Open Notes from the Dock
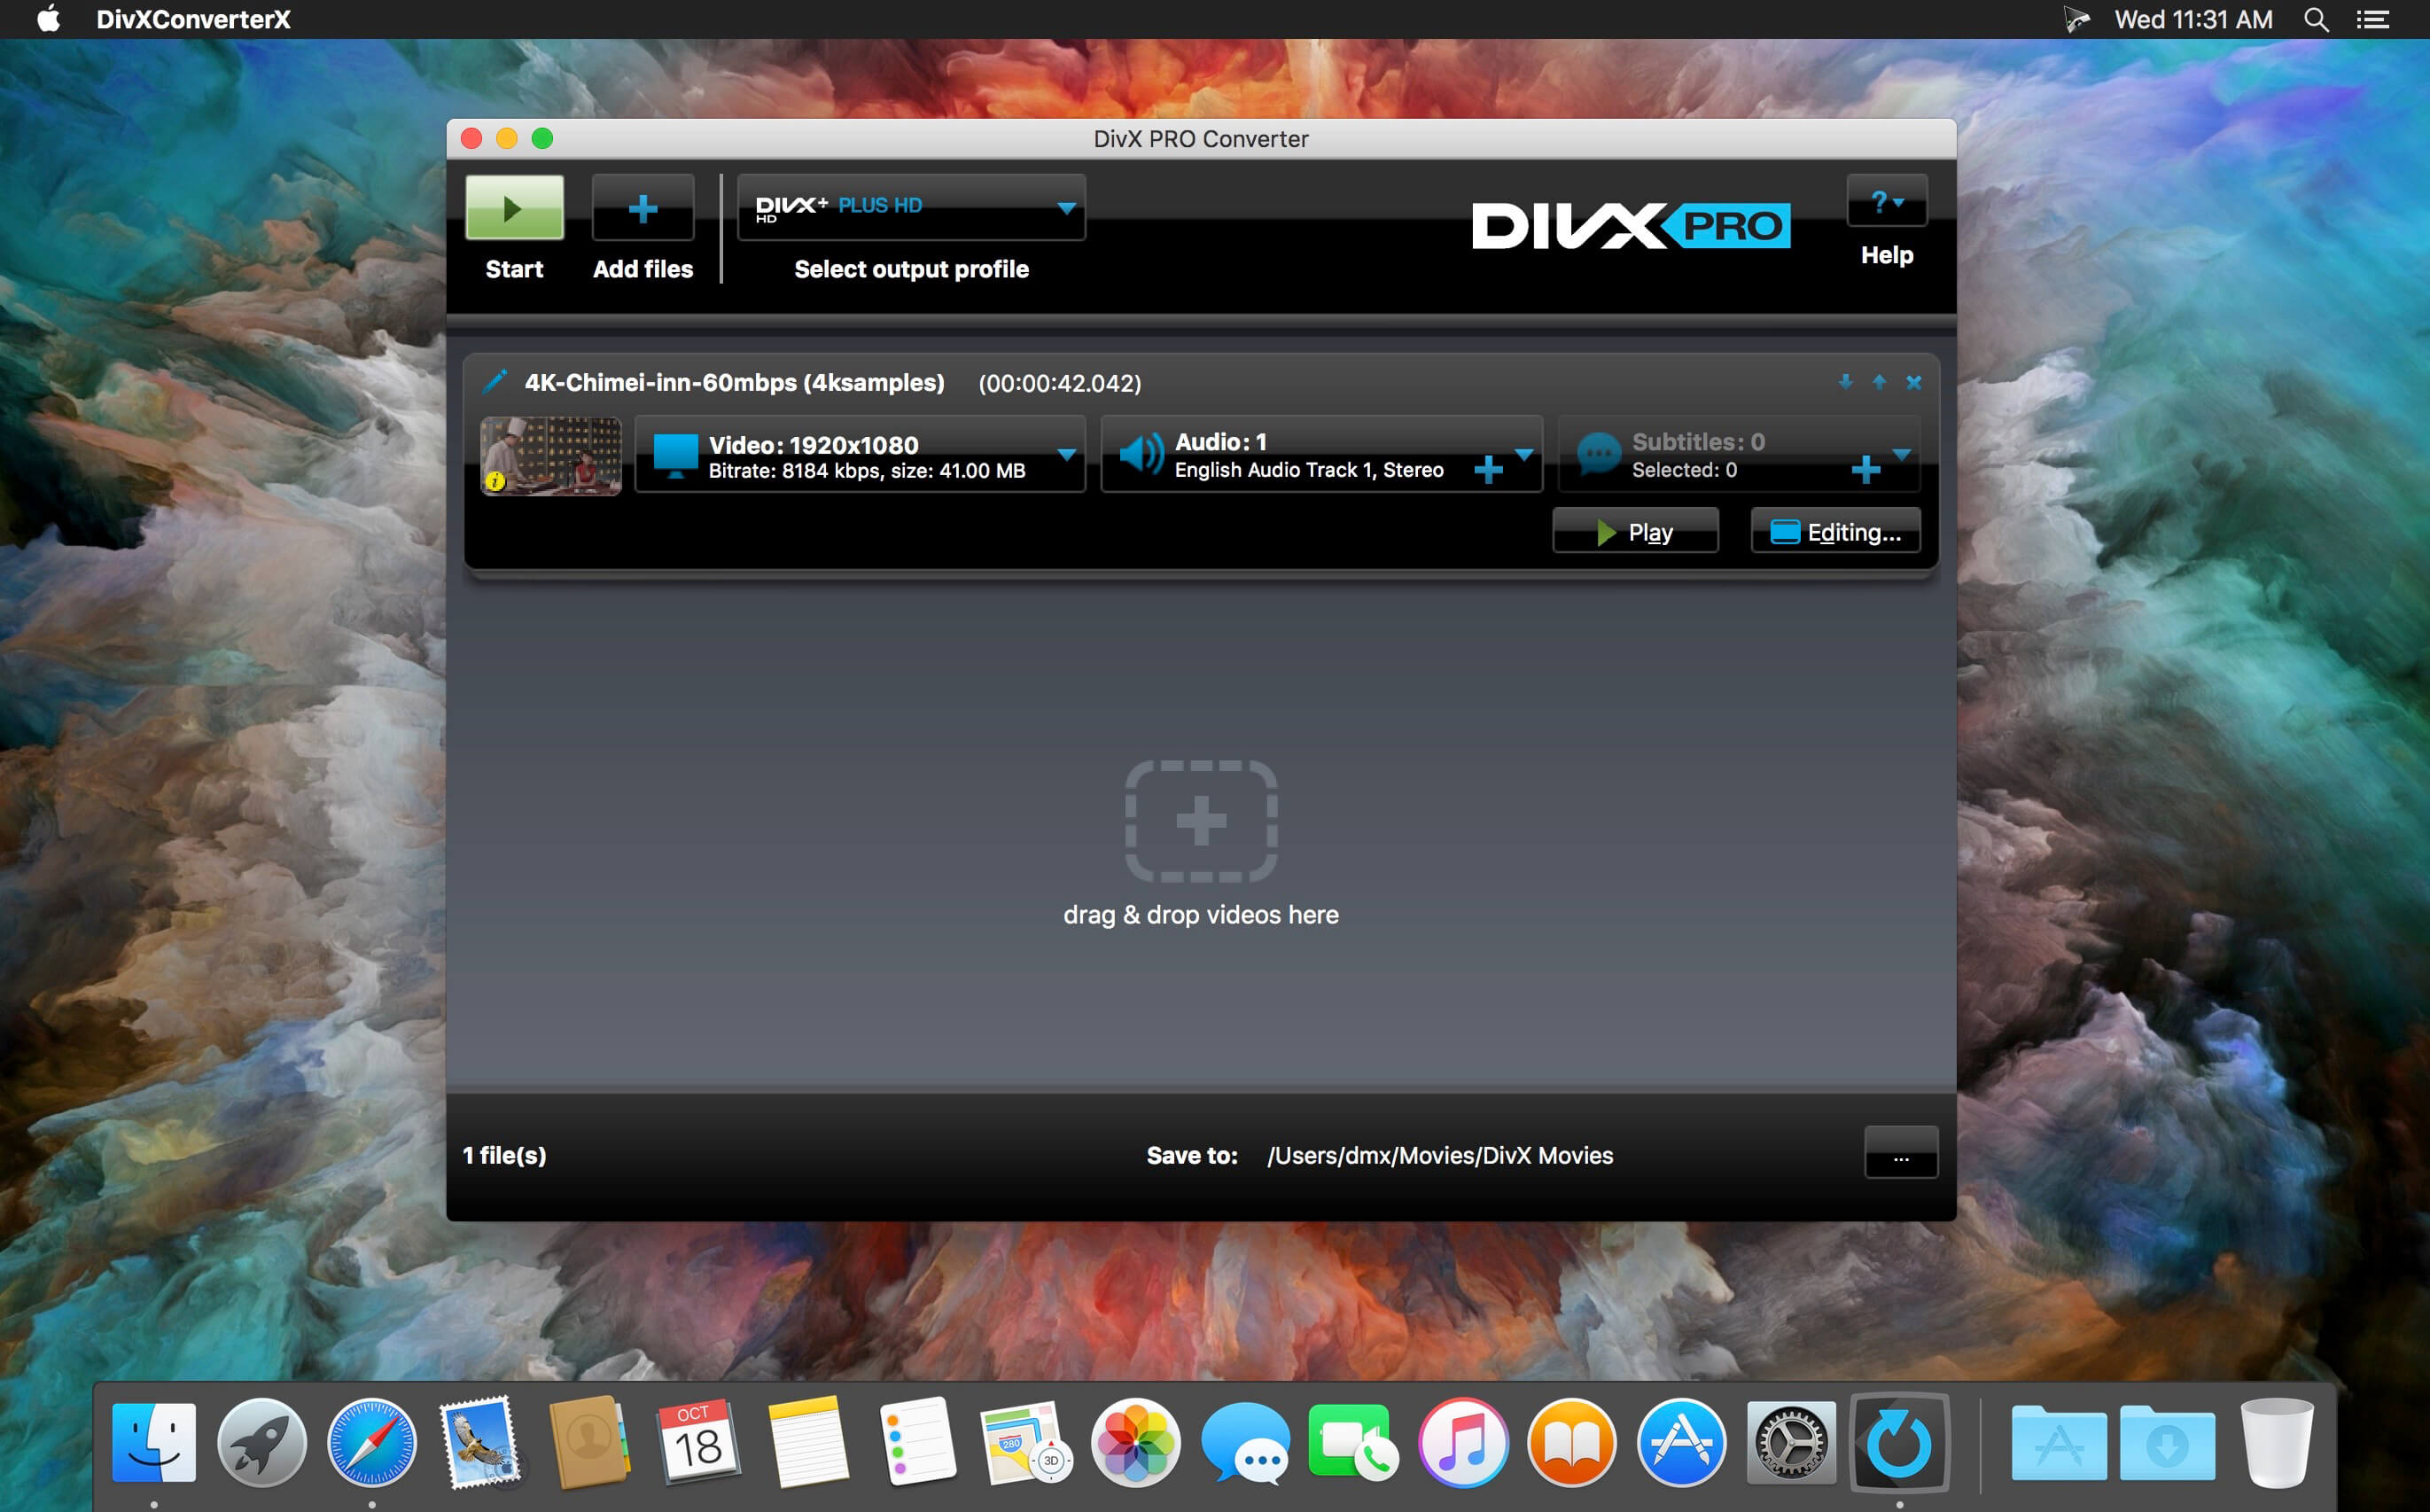This screenshot has height=1512, width=2430. click(808, 1442)
